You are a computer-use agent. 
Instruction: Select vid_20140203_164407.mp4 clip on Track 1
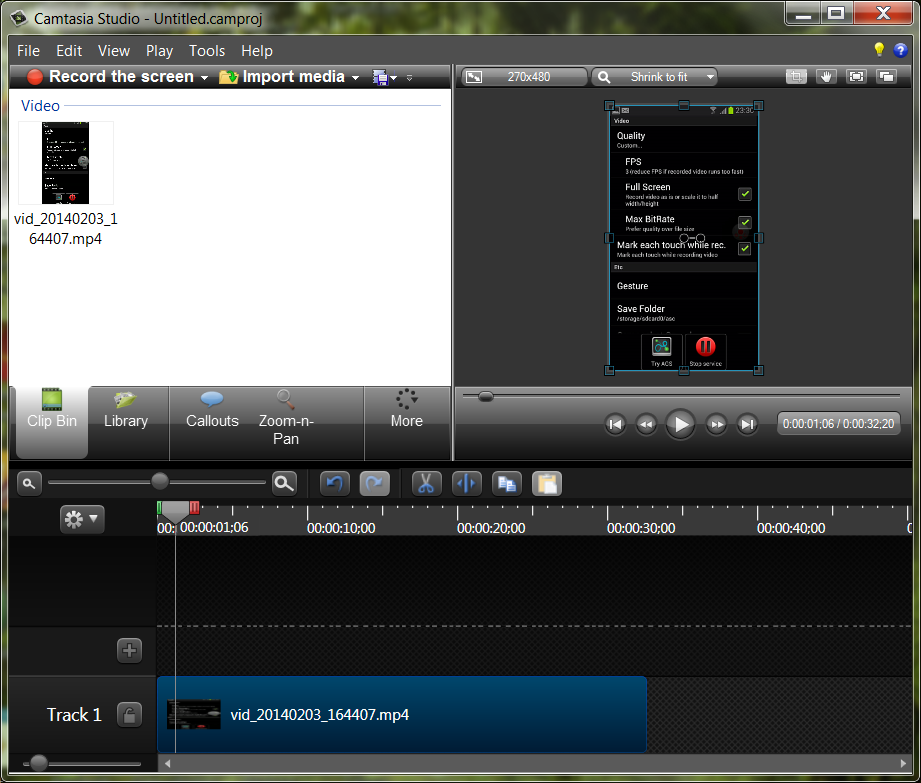coord(402,714)
